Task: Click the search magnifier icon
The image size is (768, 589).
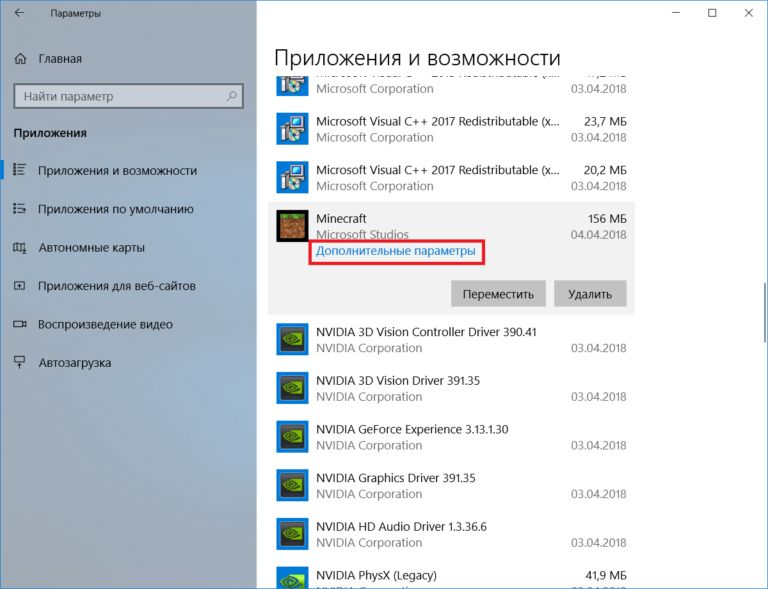Action: pos(232,96)
